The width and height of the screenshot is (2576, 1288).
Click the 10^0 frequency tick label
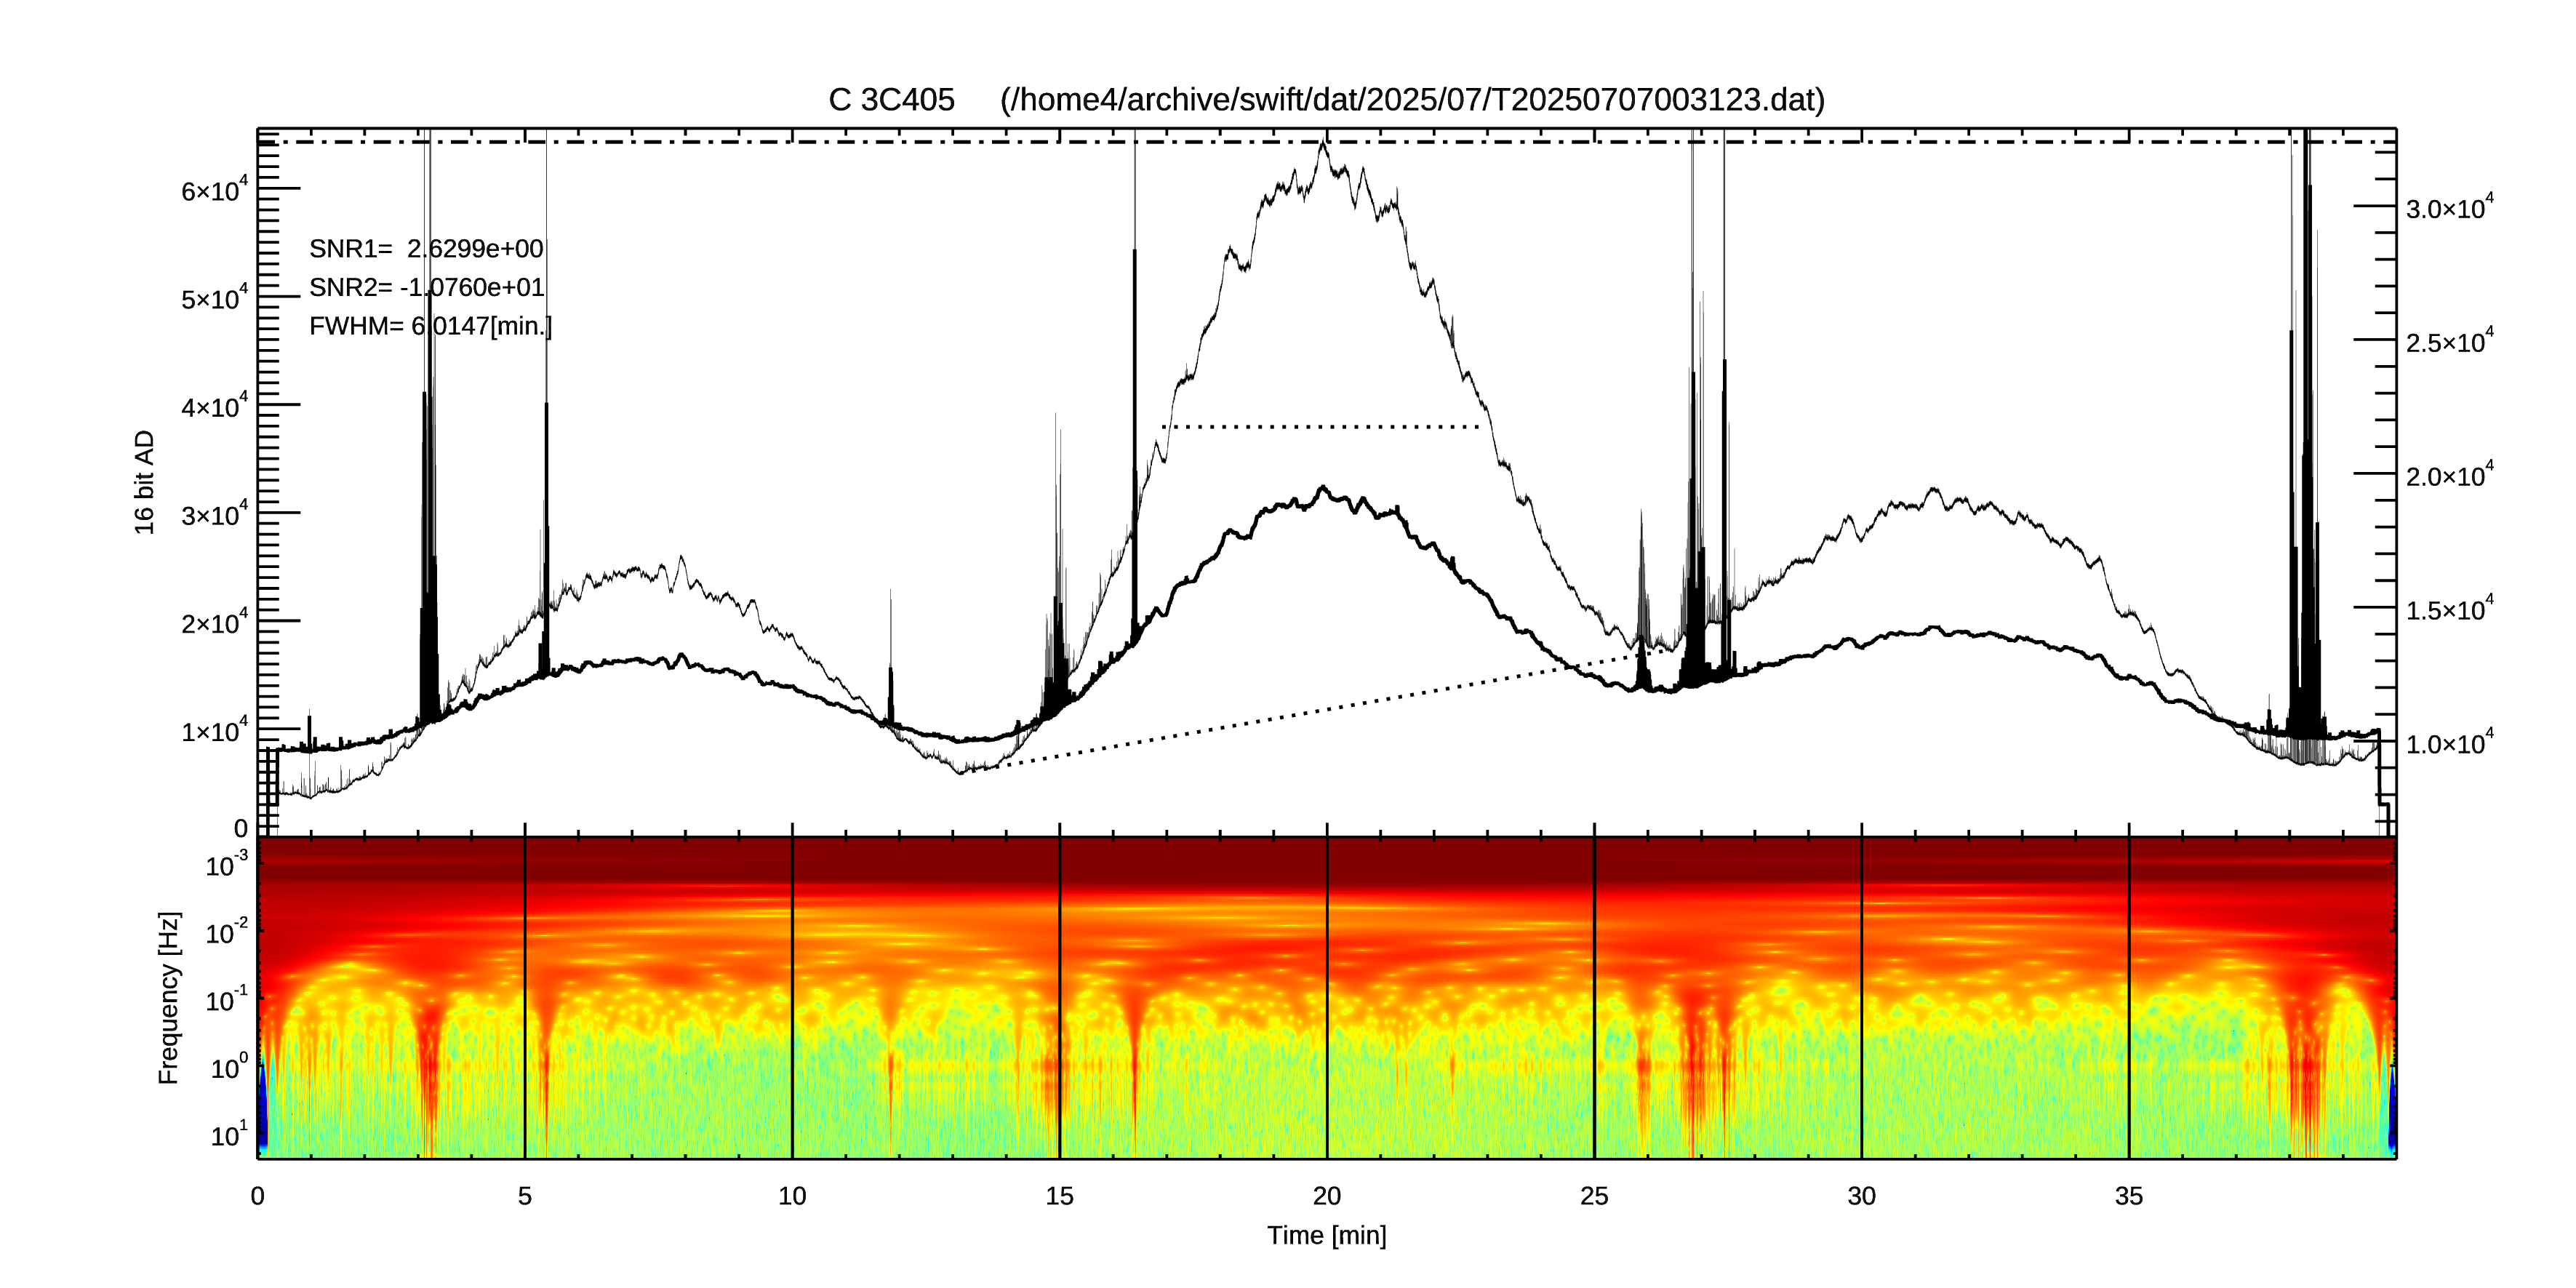click(x=229, y=1066)
